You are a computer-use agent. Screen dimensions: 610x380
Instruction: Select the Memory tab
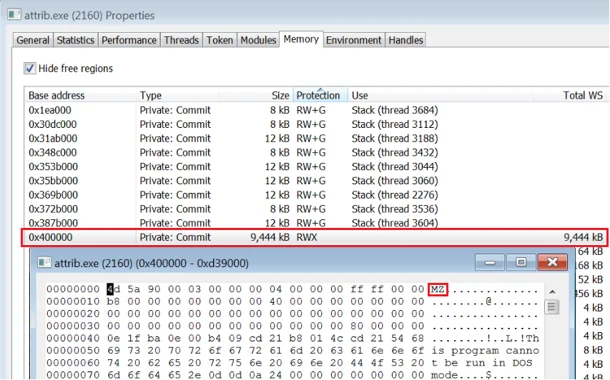pyautogui.click(x=301, y=39)
